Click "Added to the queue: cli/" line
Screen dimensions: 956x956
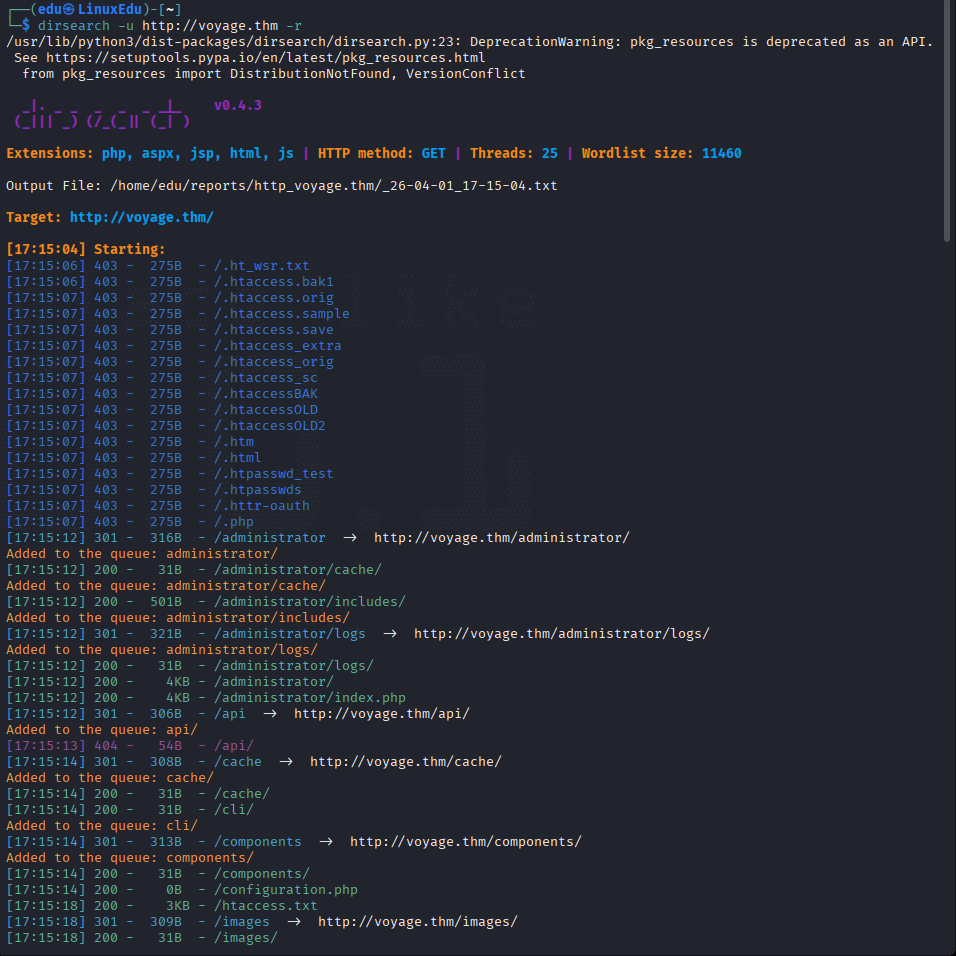coord(102,826)
